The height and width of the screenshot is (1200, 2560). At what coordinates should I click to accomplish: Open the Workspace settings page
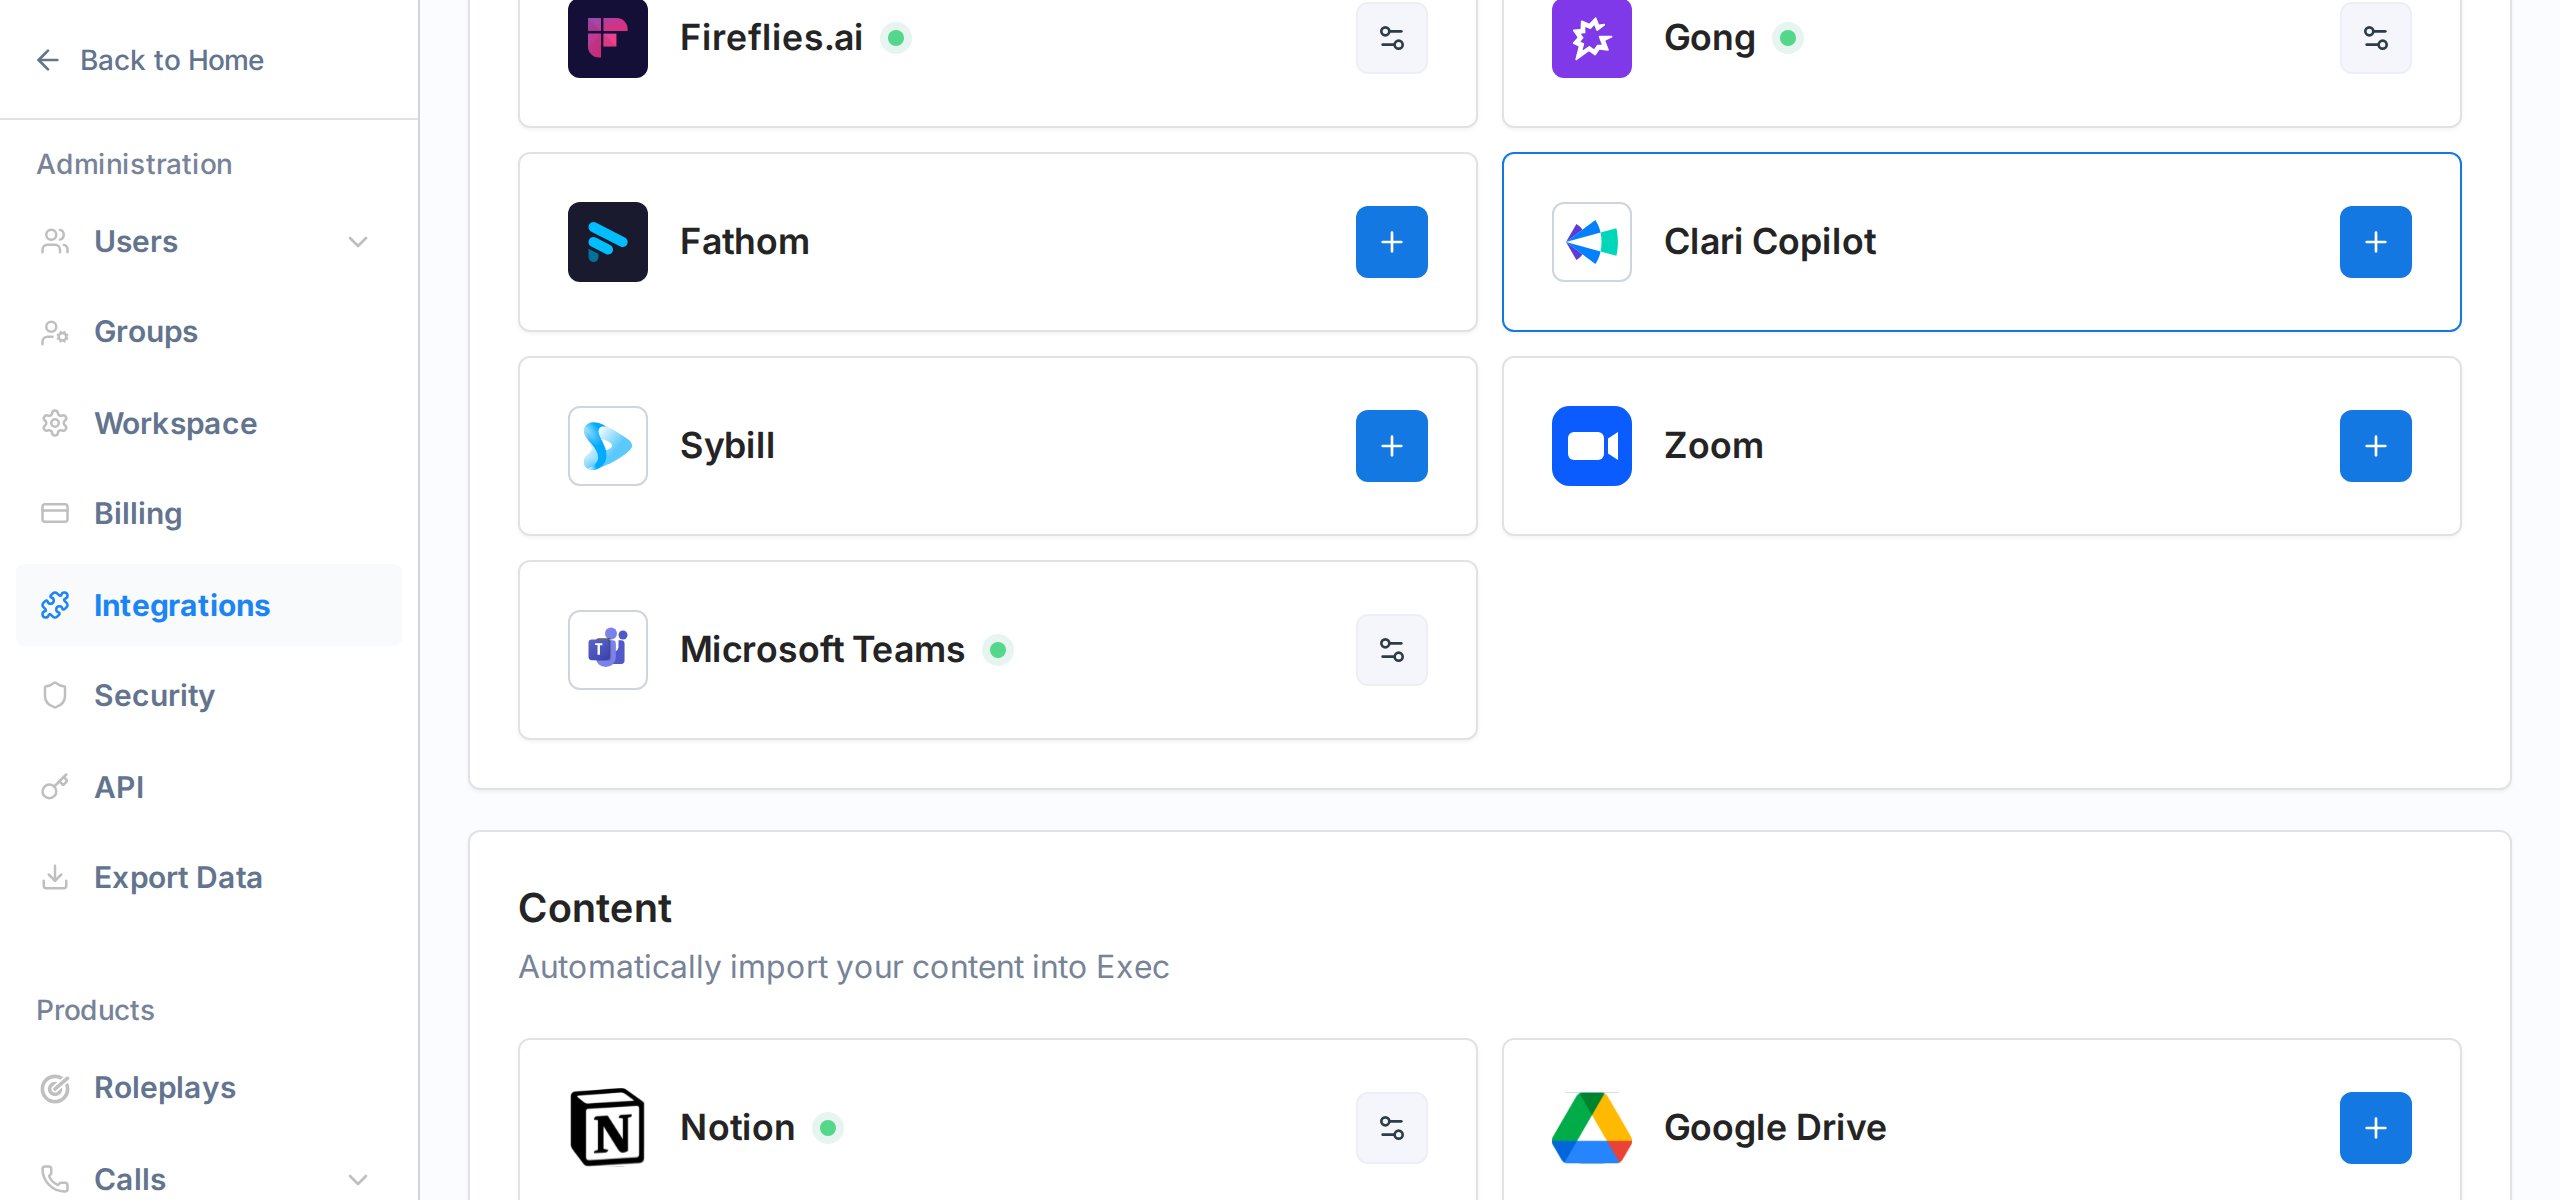click(x=208, y=423)
